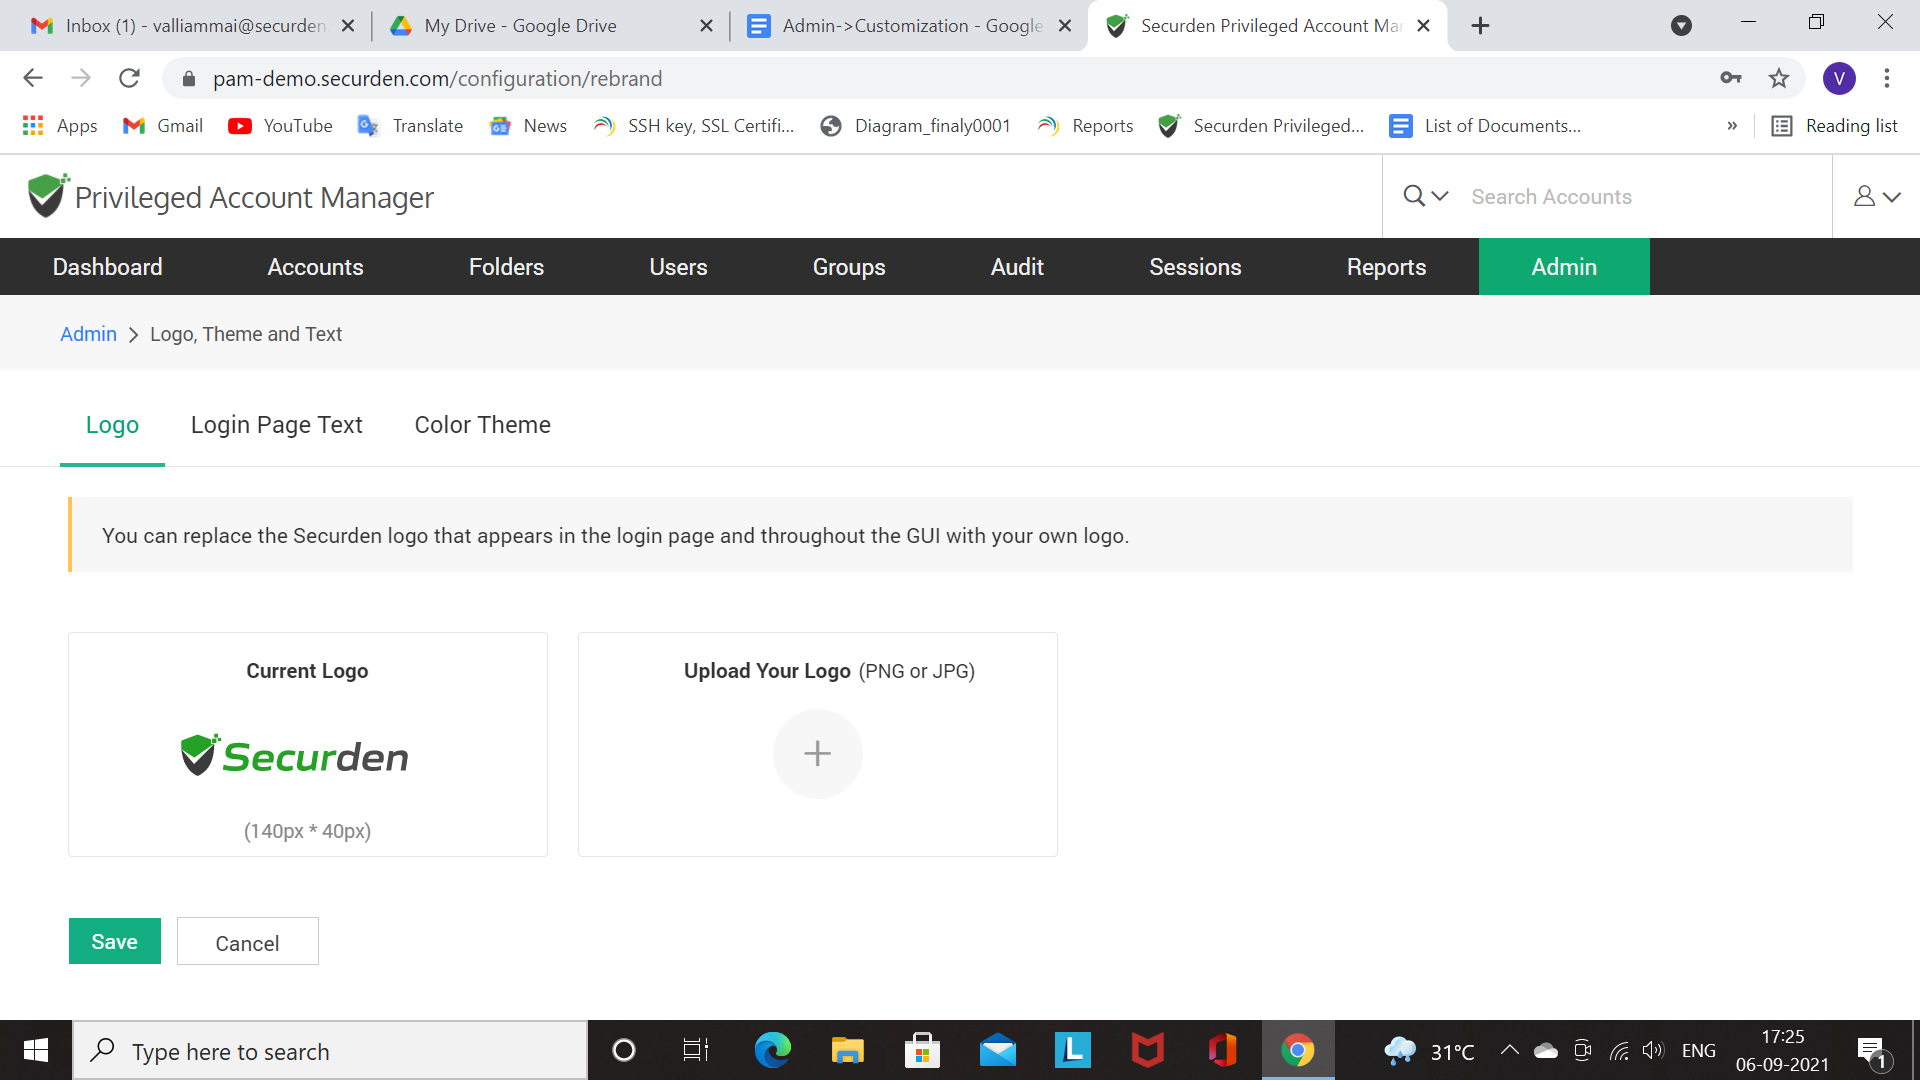Open Microsoft Edge from taskbar
1920x1080 pixels.
[x=772, y=1050]
